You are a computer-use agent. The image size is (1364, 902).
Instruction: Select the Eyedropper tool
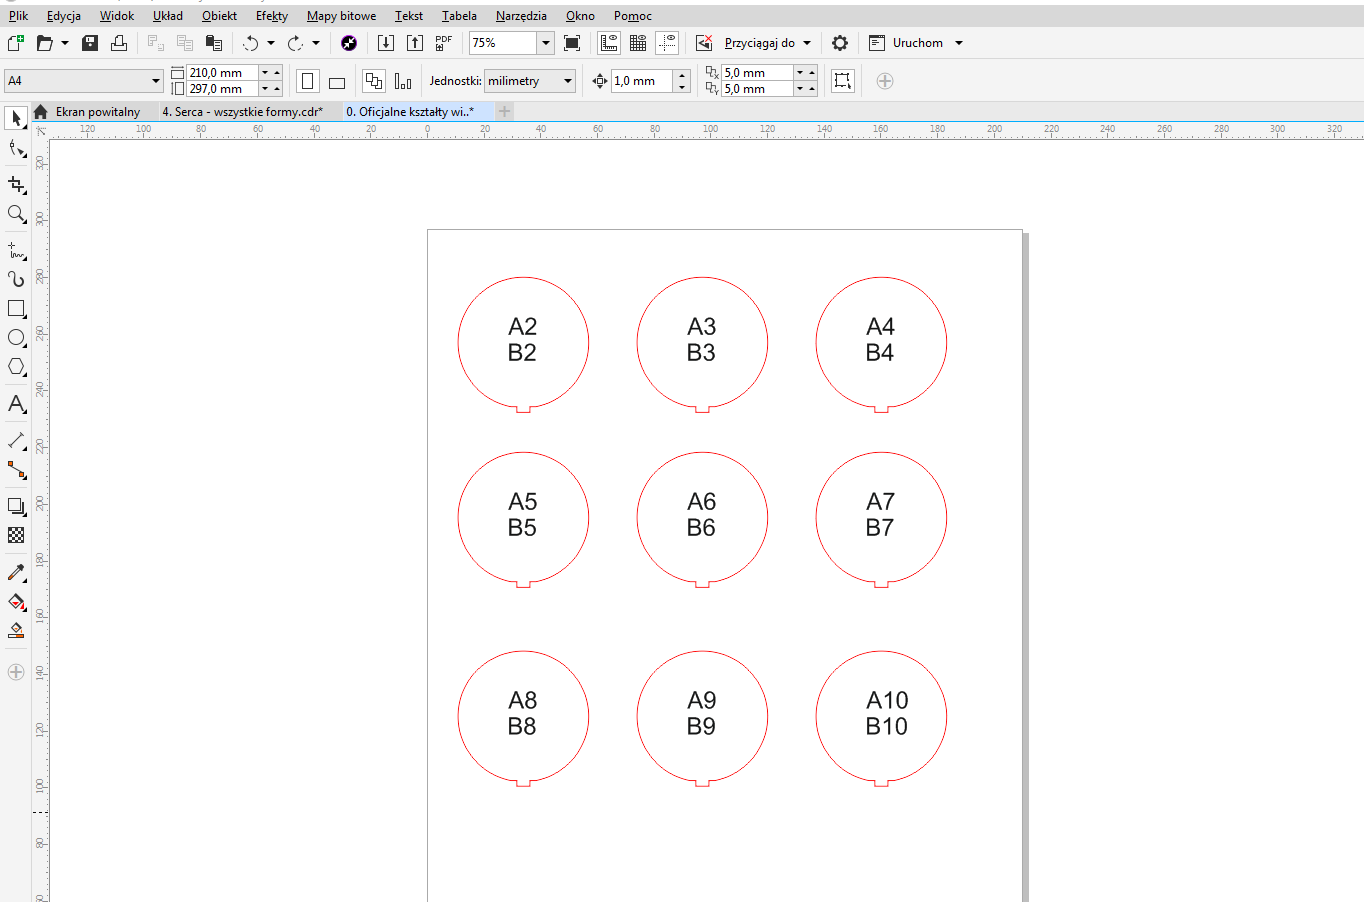tap(16, 573)
